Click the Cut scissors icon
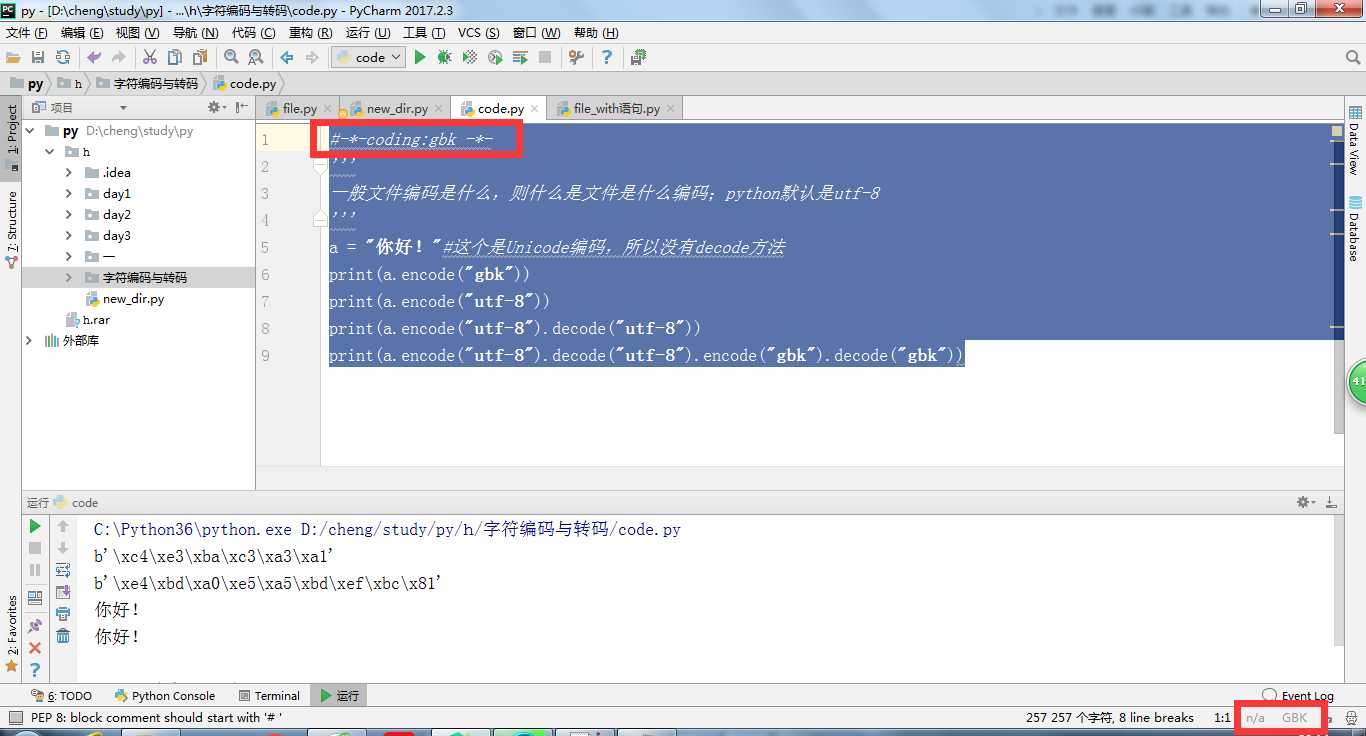The width and height of the screenshot is (1366, 736). pyautogui.click(x=150, y=57)
